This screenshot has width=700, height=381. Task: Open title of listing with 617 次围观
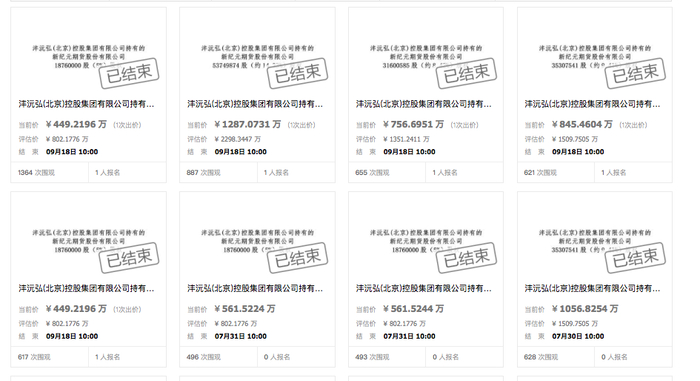[86, 289]
